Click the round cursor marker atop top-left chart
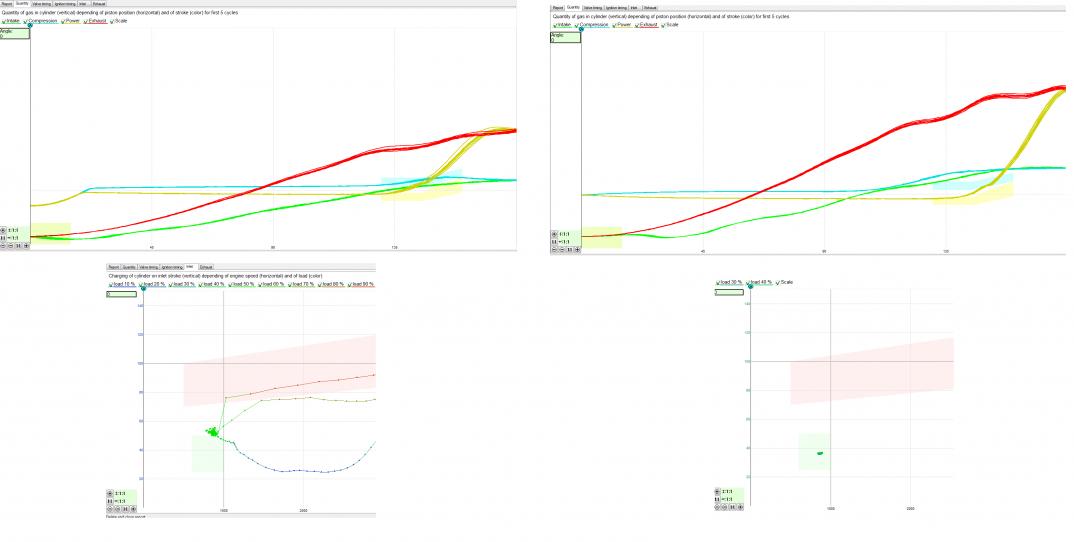The width and height of the screenshot is (1074, 542). click(30, 25)
